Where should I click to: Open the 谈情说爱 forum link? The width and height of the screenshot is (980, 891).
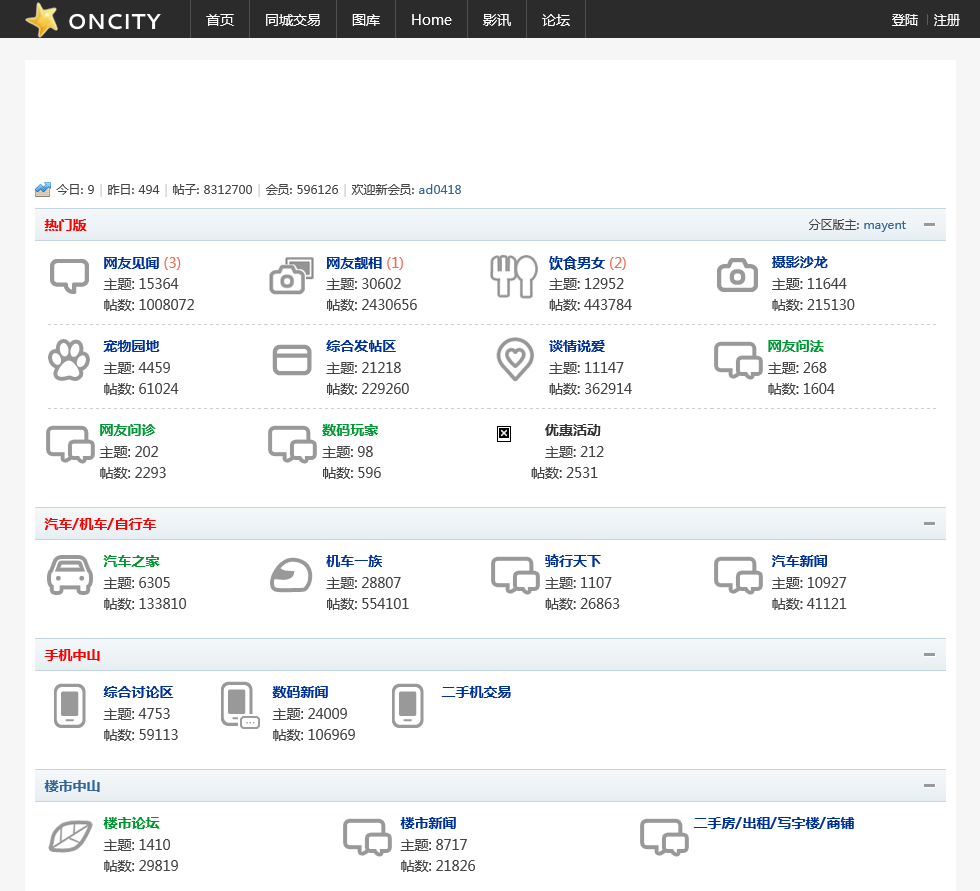point(576,346)
